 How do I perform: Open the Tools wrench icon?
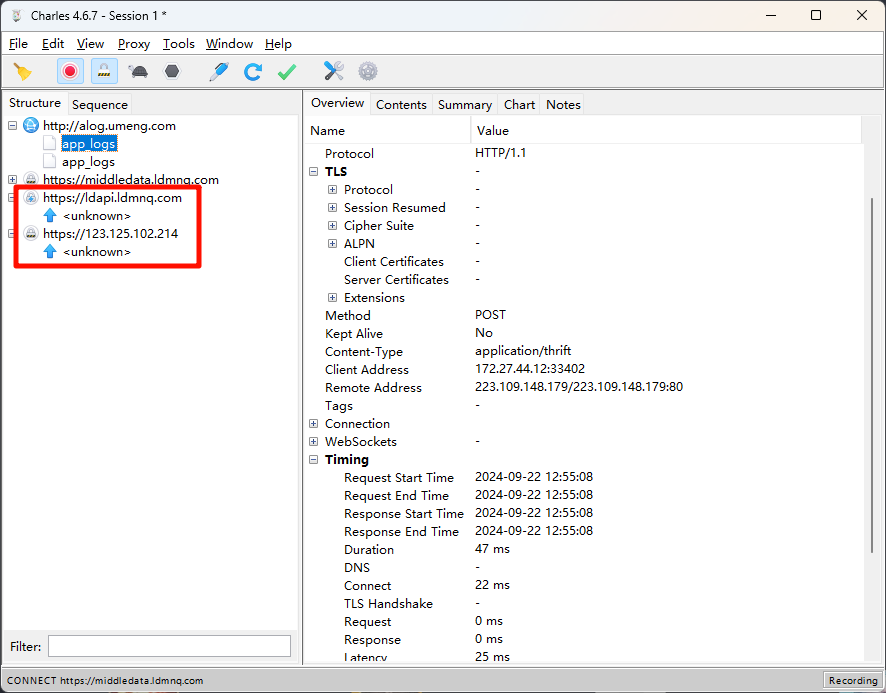click(x=334, y=71)
